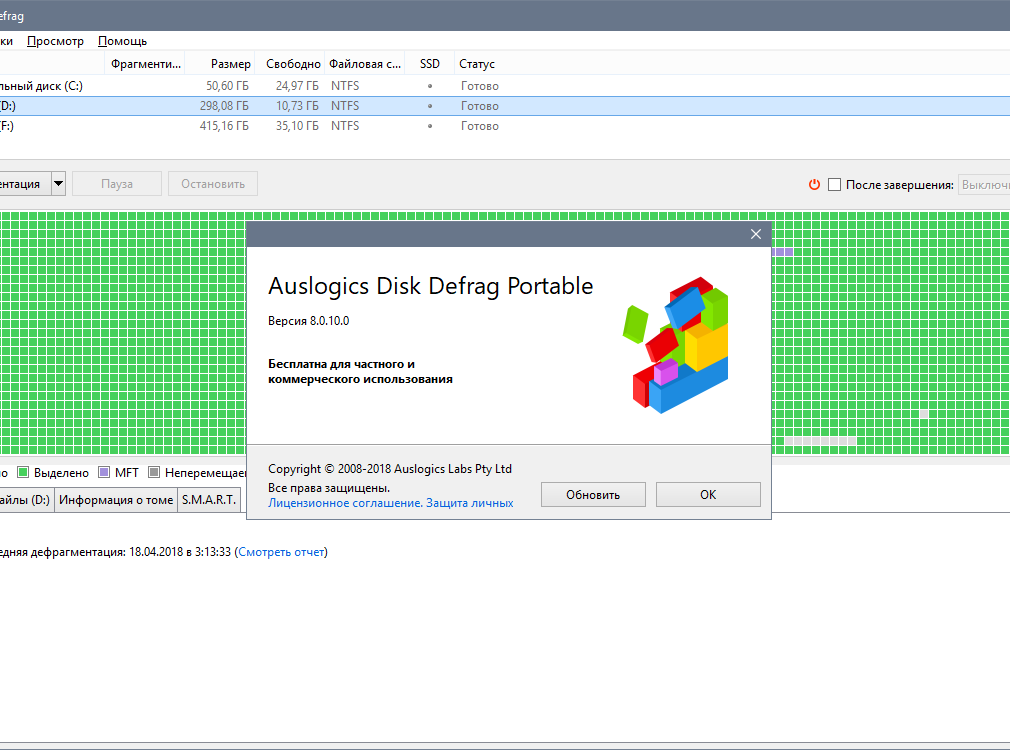Click Версия 8.0.10.0 text in dialog
This screenshot has width=1010, height=750.
(x=309, y=321)
